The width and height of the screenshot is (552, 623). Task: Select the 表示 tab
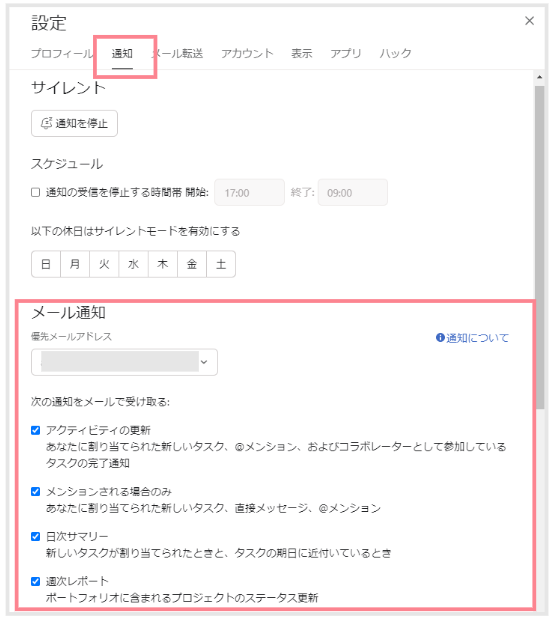coord(302,53)
